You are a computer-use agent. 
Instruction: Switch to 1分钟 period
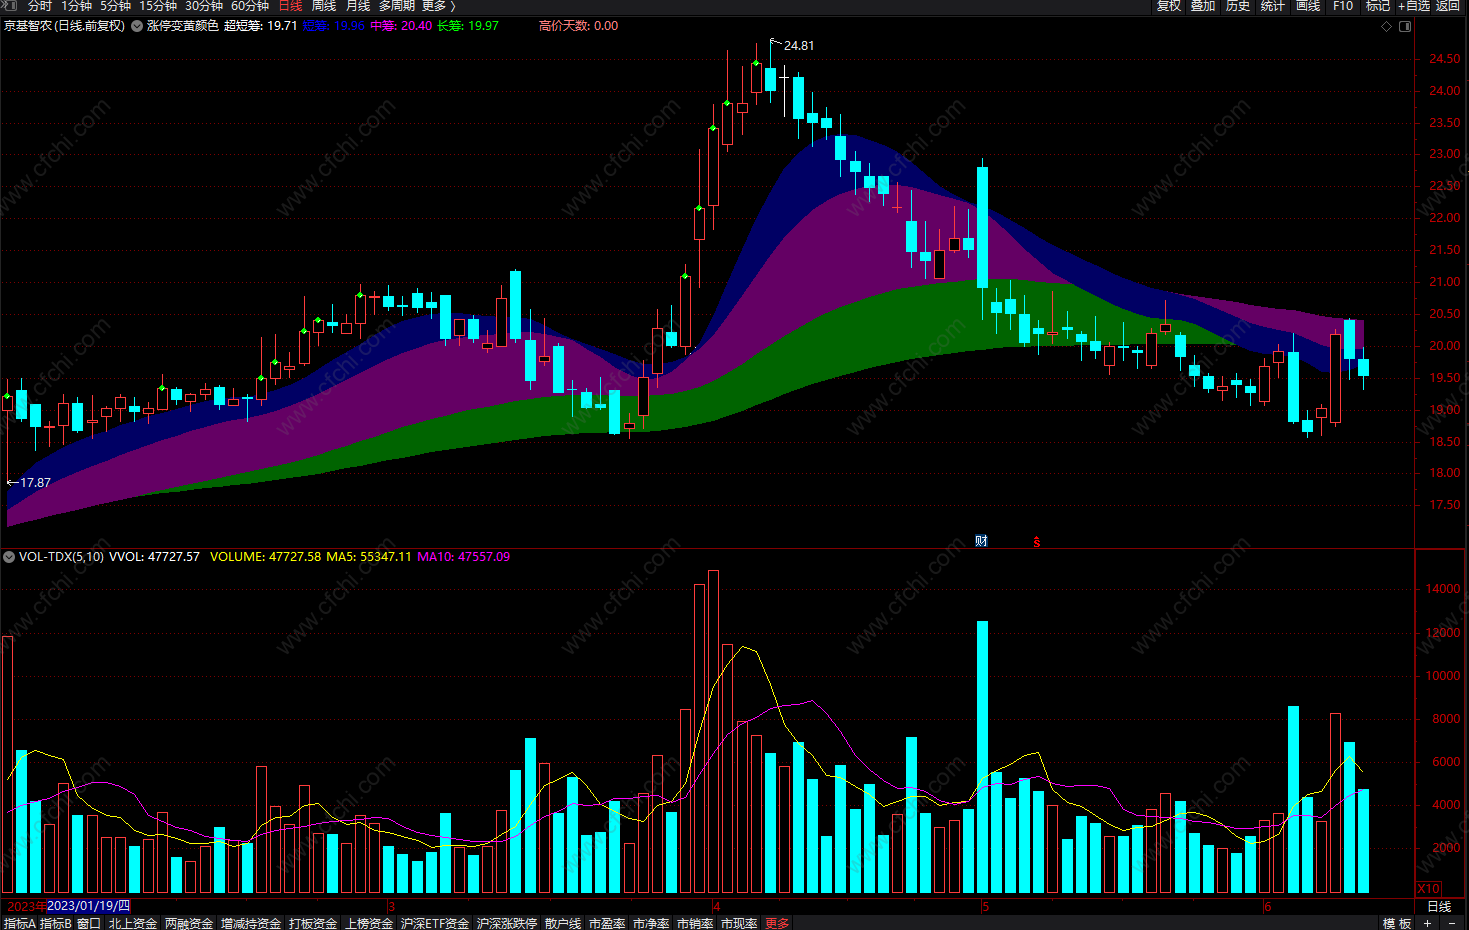click(76, 6)
